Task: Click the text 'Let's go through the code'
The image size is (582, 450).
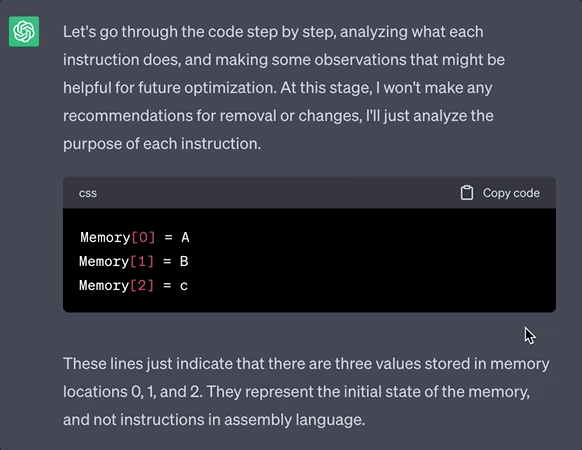Action: click(152, 32)
